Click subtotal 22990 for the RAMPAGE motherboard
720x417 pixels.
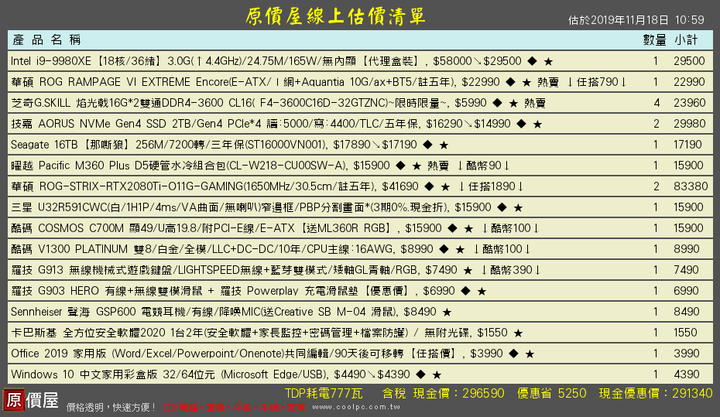689,82
